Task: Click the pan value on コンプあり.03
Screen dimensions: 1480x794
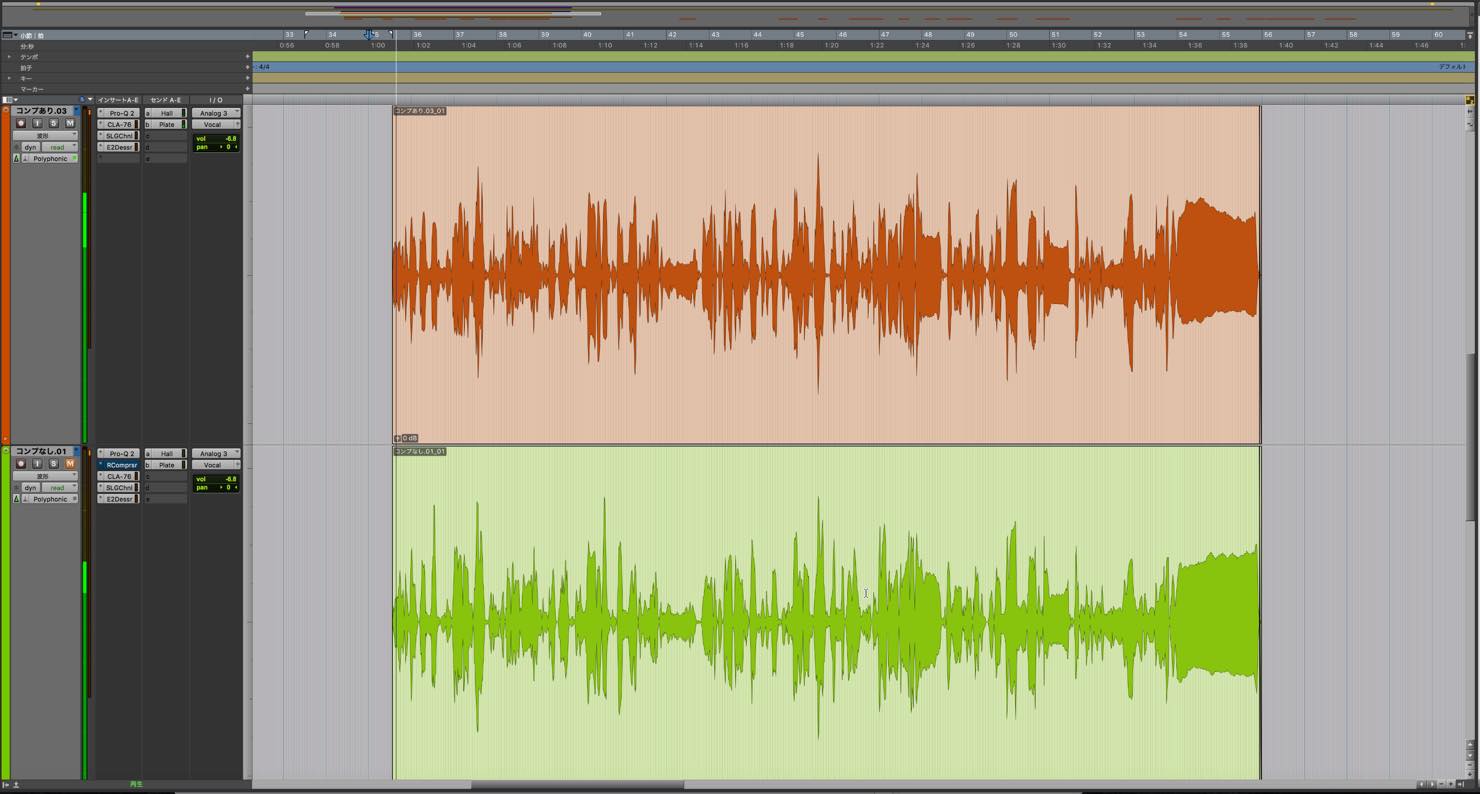Action: coord(229,147)
